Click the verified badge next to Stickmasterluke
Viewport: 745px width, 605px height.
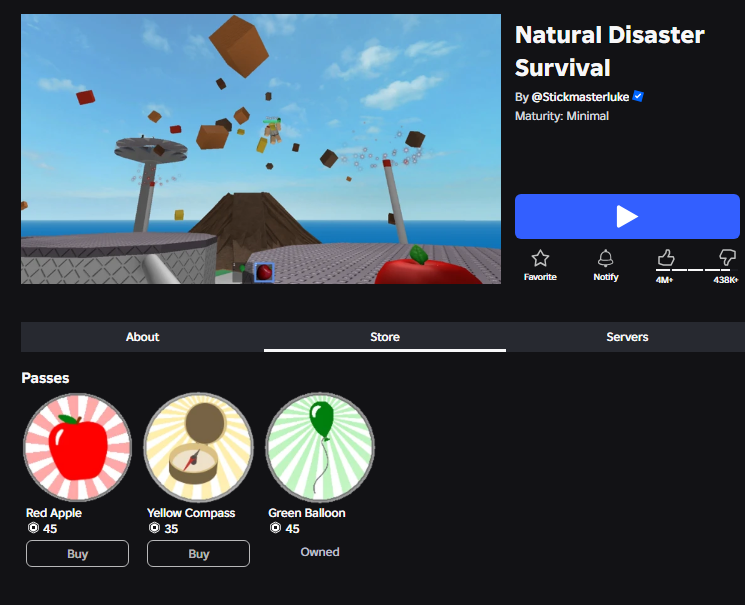point(638,96)
